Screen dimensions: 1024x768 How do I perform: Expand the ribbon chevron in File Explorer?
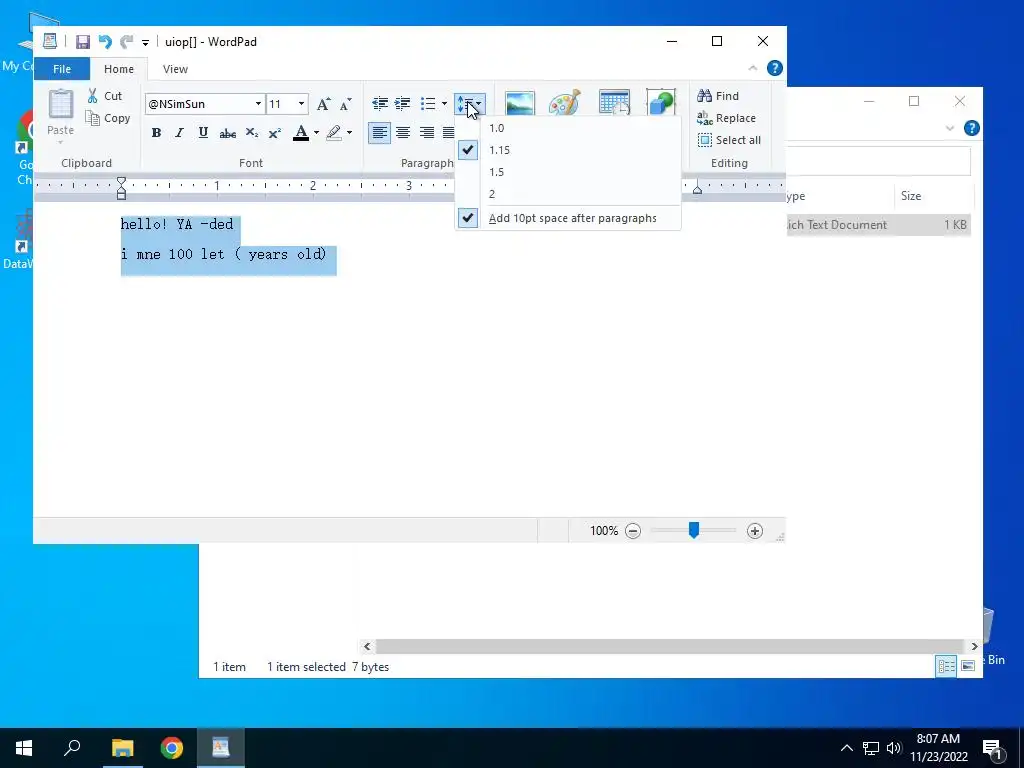pos(950,128)
